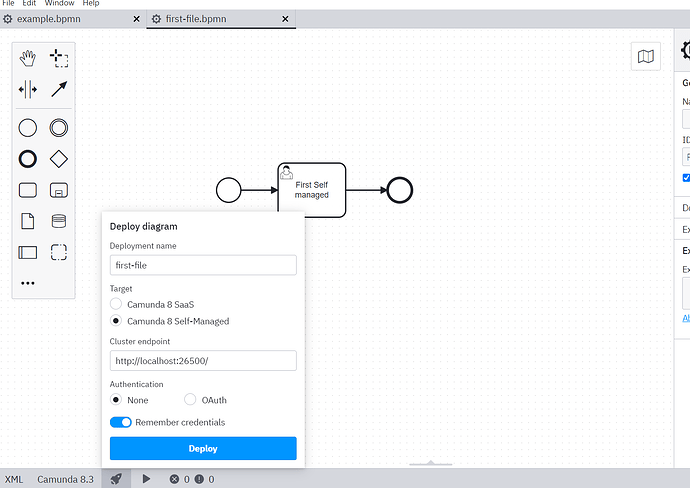The width and height of the screenshot is (690, 488).
Task: Close the example.bpmn tab
Action: click(136, 19)
